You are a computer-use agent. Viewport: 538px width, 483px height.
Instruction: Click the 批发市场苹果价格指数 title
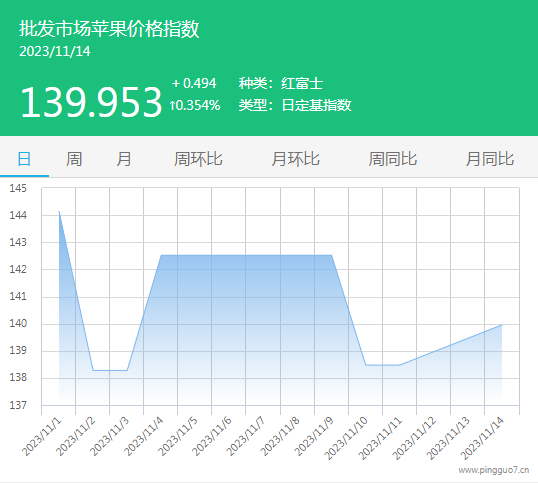click(x=109, y=28)
